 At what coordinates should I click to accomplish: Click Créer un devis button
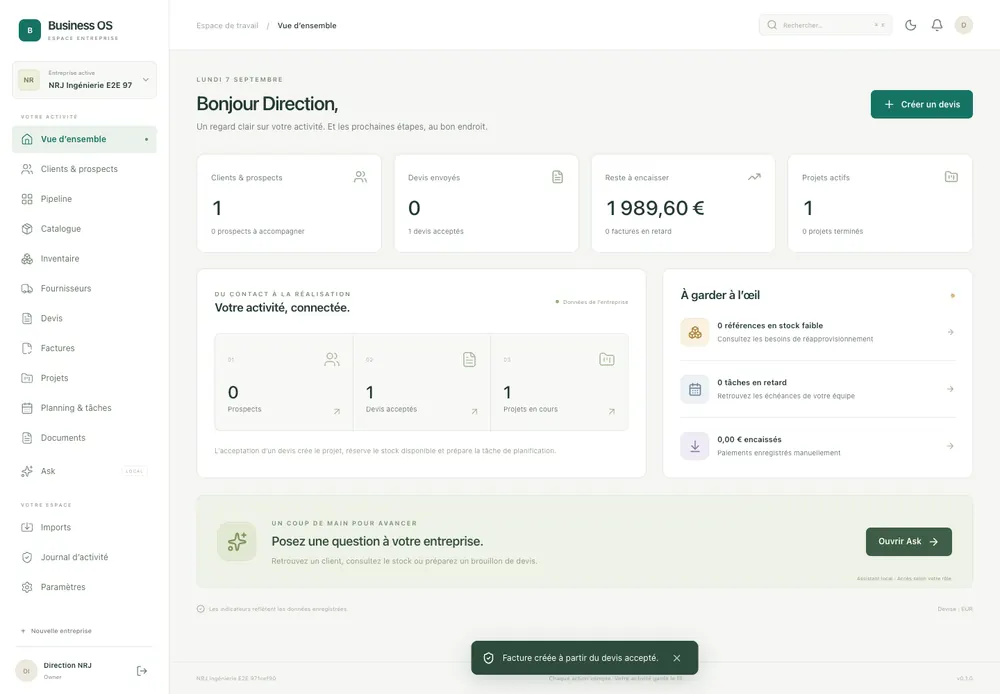(922, 104)
